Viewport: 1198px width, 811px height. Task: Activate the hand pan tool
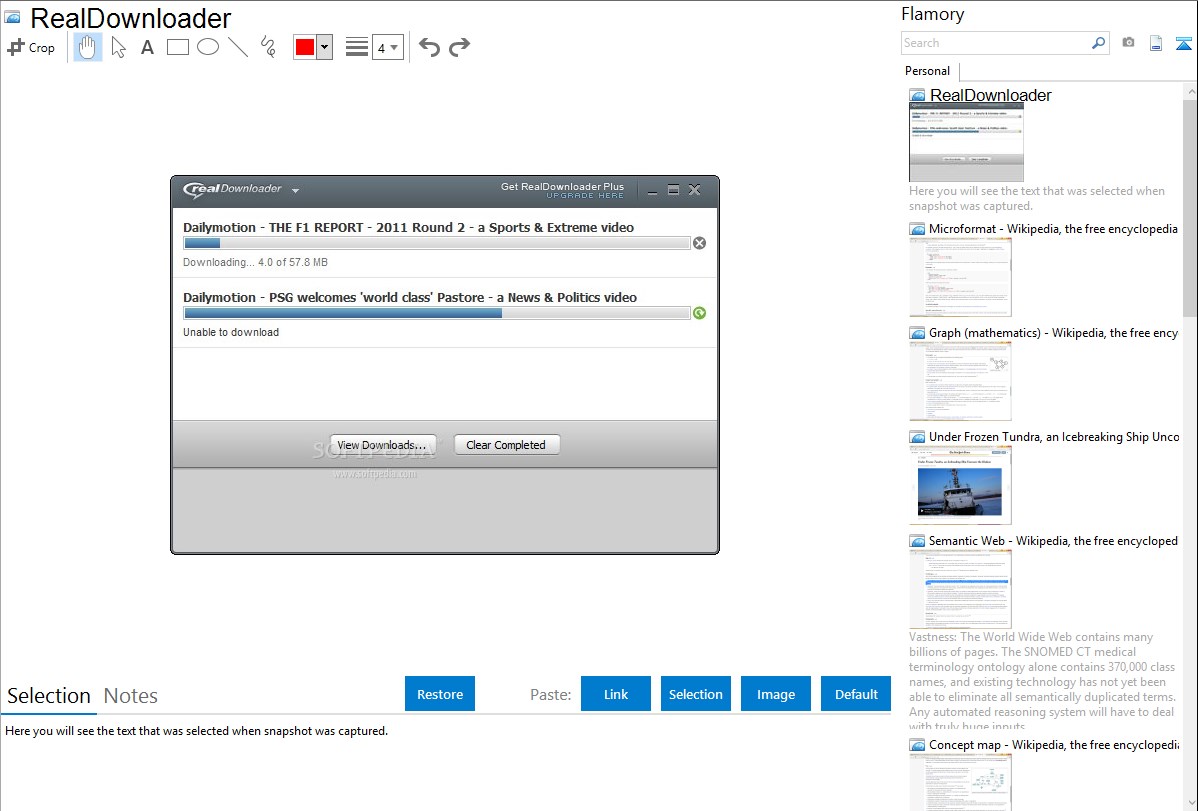pyautogui.click(x=88, y=47)
